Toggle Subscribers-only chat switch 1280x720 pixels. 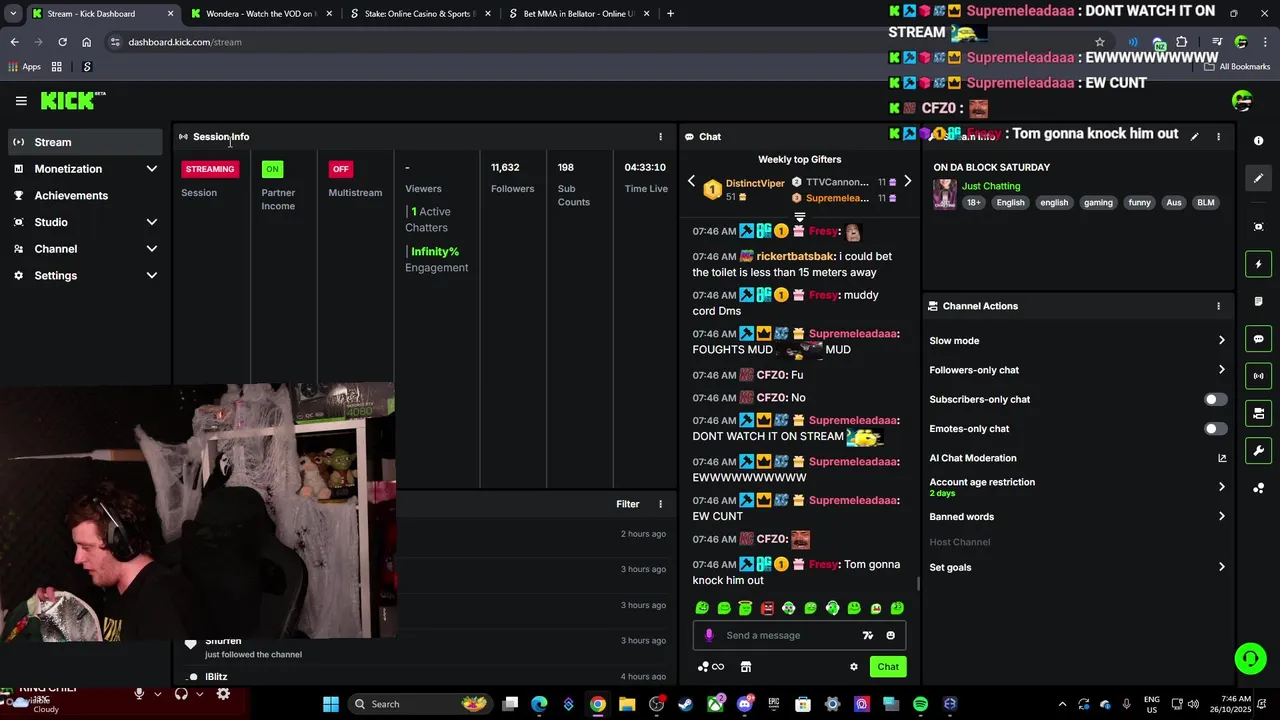click(x=1215, y=399)
